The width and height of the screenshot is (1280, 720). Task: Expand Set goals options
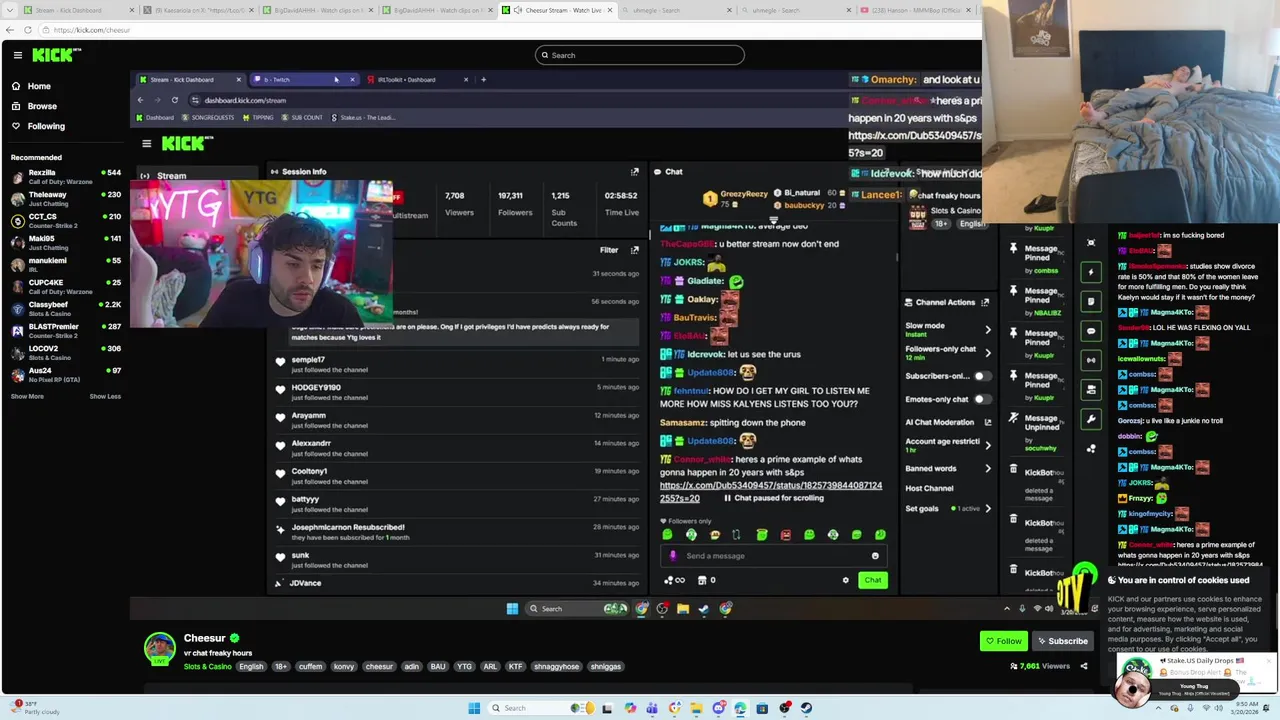click(988, 508)
